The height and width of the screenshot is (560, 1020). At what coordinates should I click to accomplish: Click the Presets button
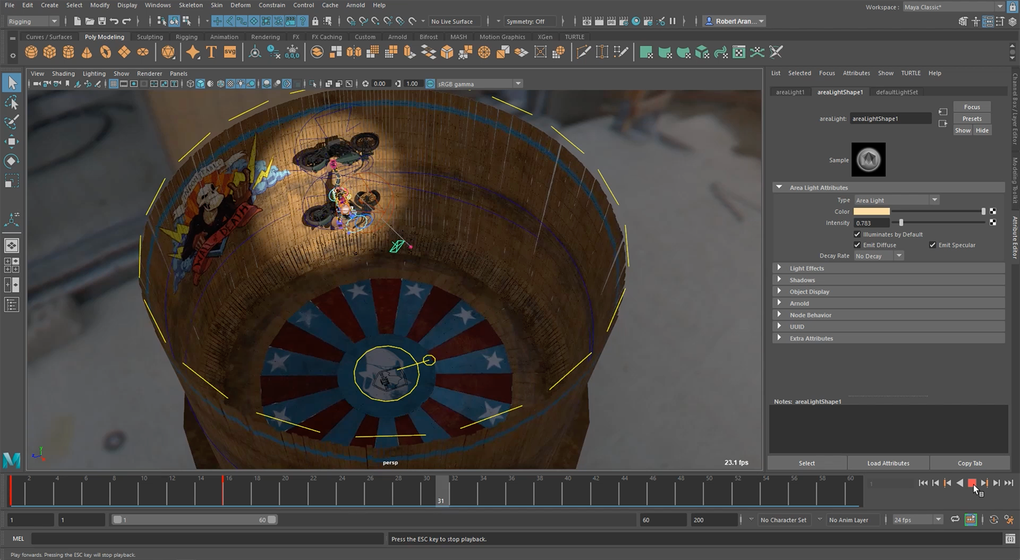pyautogui.click(x=971, y=118)
